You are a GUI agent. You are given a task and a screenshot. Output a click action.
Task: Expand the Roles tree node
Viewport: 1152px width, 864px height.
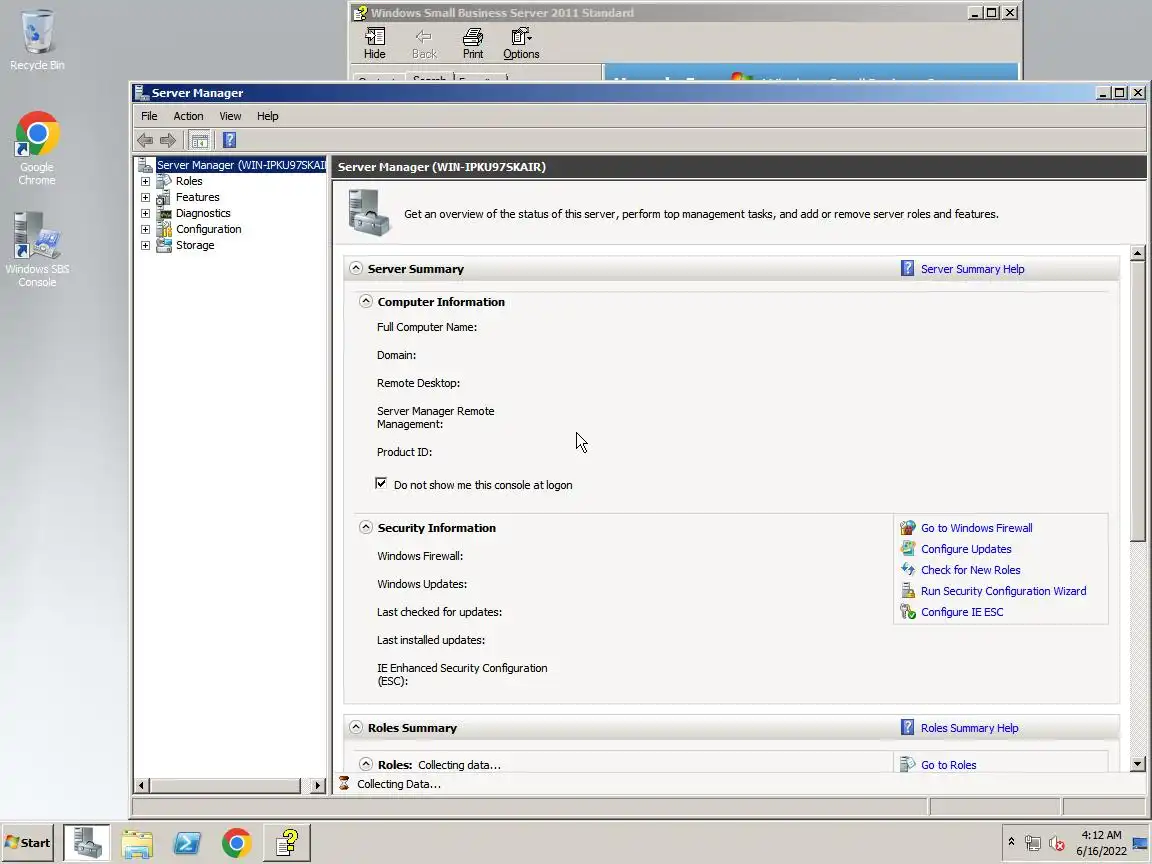tap(145, 181)
